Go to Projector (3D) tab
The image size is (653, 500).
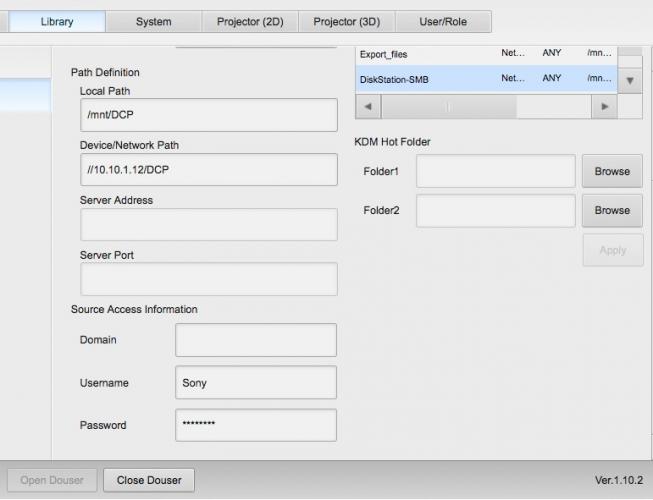click(x=347, y=21)
